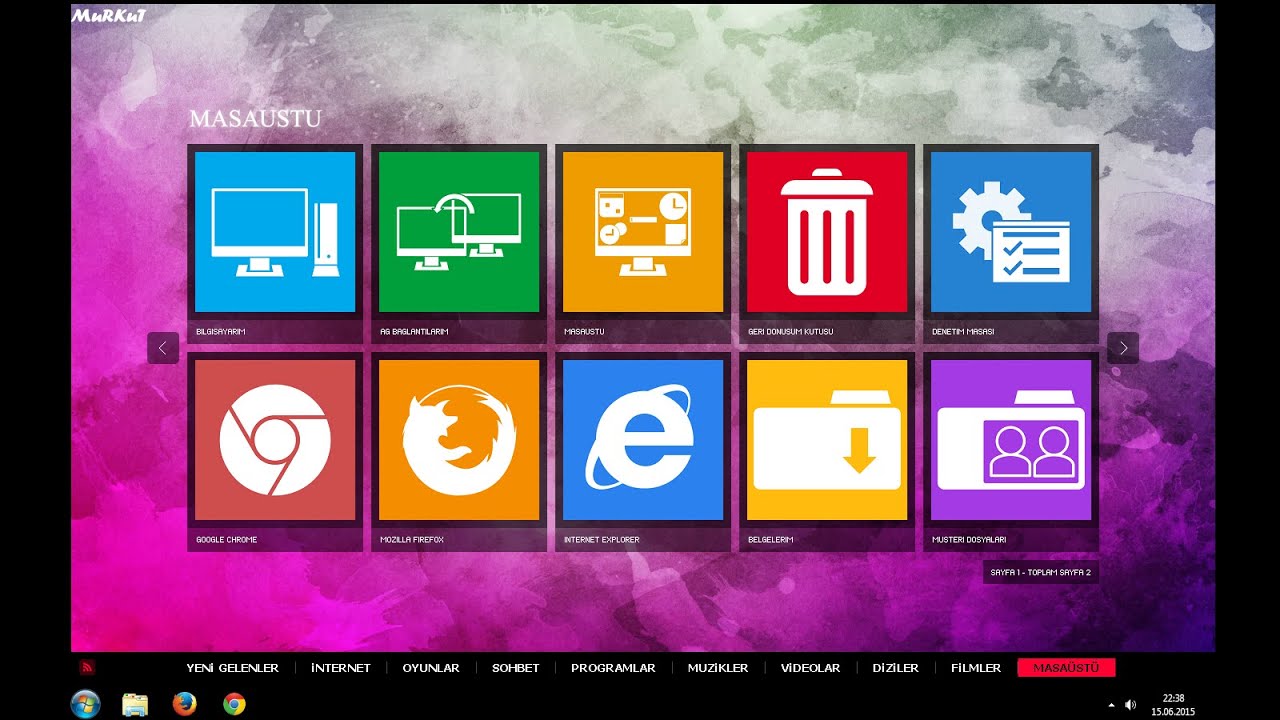Screen dimensions: 1280x720
Task: Select the highlighted Masaüstü tab
Action: coord(1066,668)
